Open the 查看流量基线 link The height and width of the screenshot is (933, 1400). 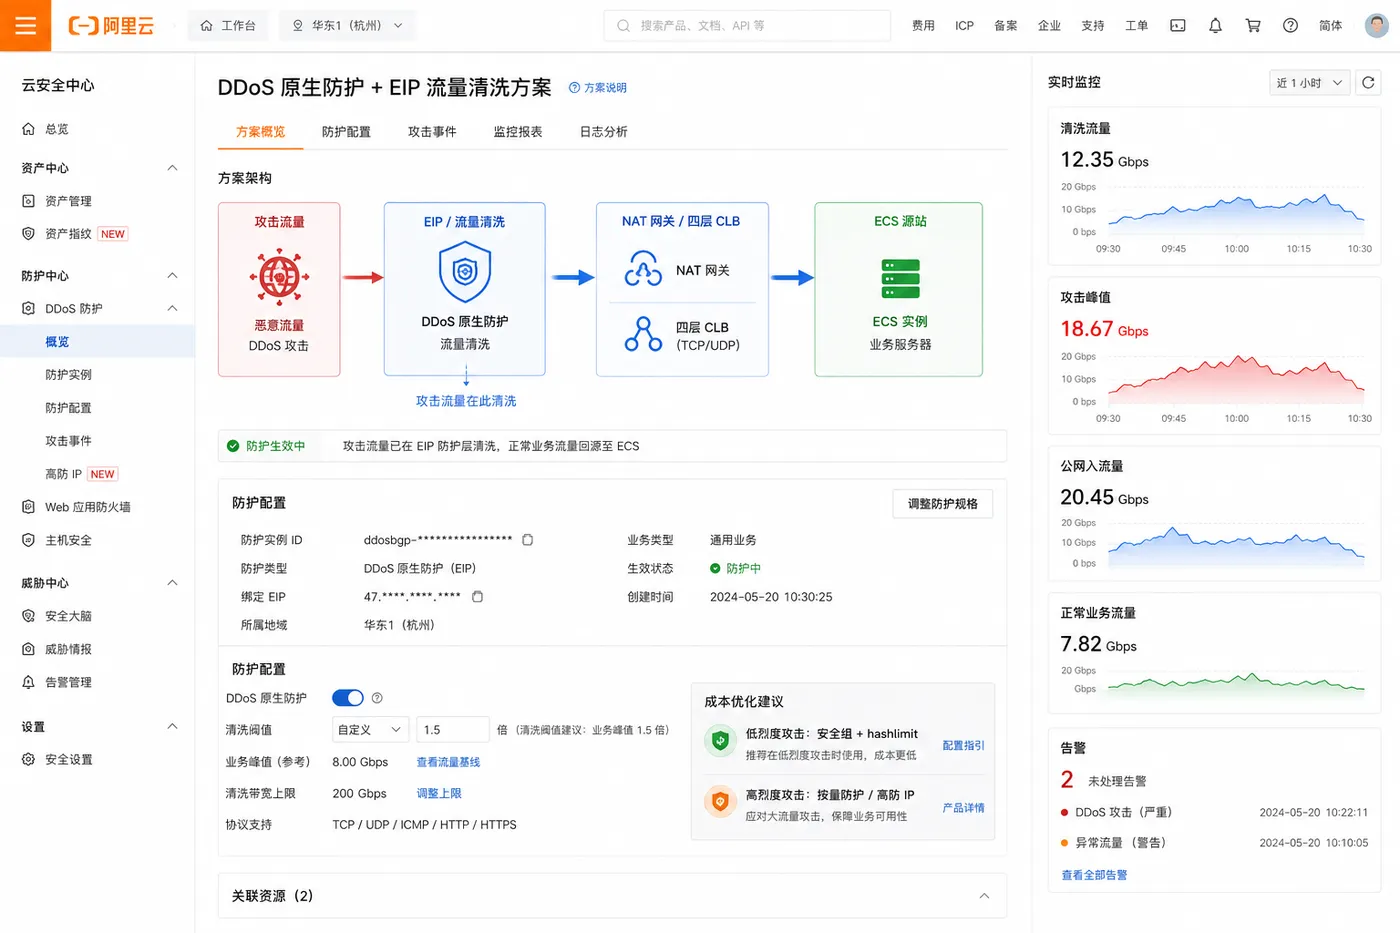click(x=448, y=762)
